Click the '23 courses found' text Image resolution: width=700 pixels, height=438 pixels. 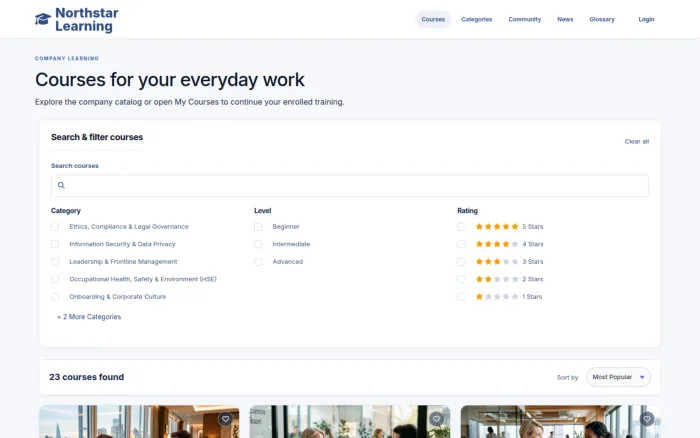[x=87, y=377]
